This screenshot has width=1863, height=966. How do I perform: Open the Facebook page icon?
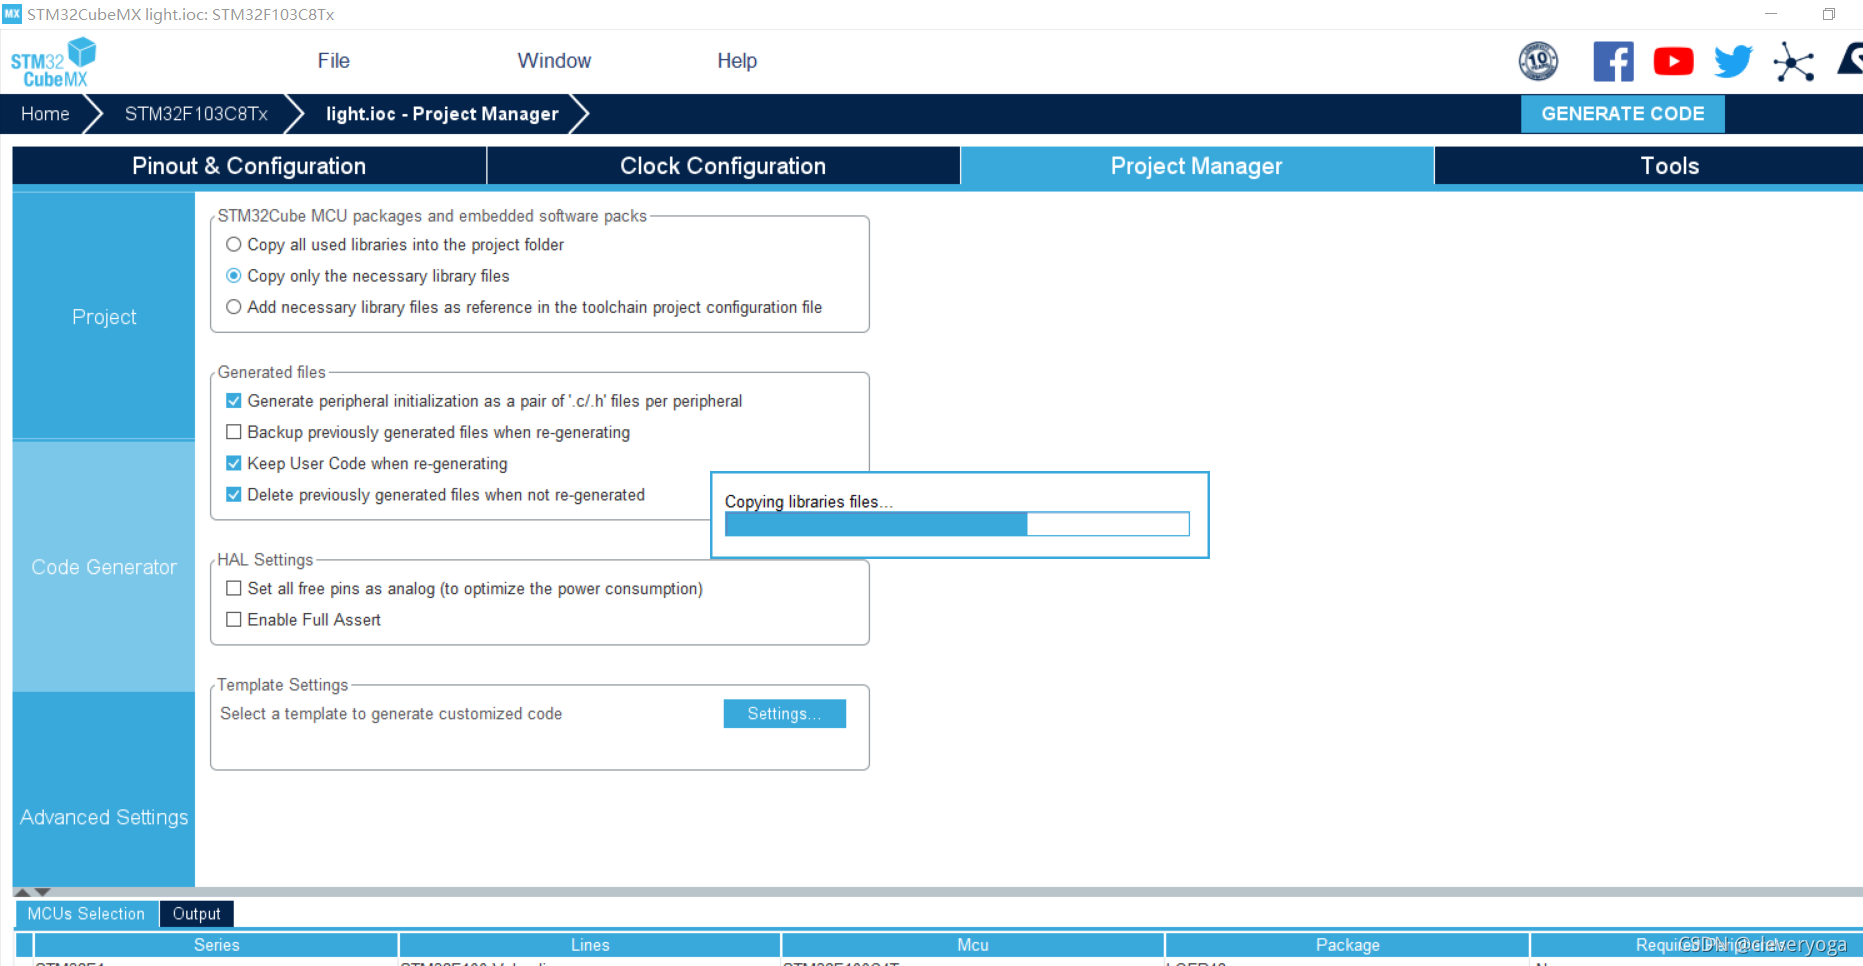(x=1613, y=61)
